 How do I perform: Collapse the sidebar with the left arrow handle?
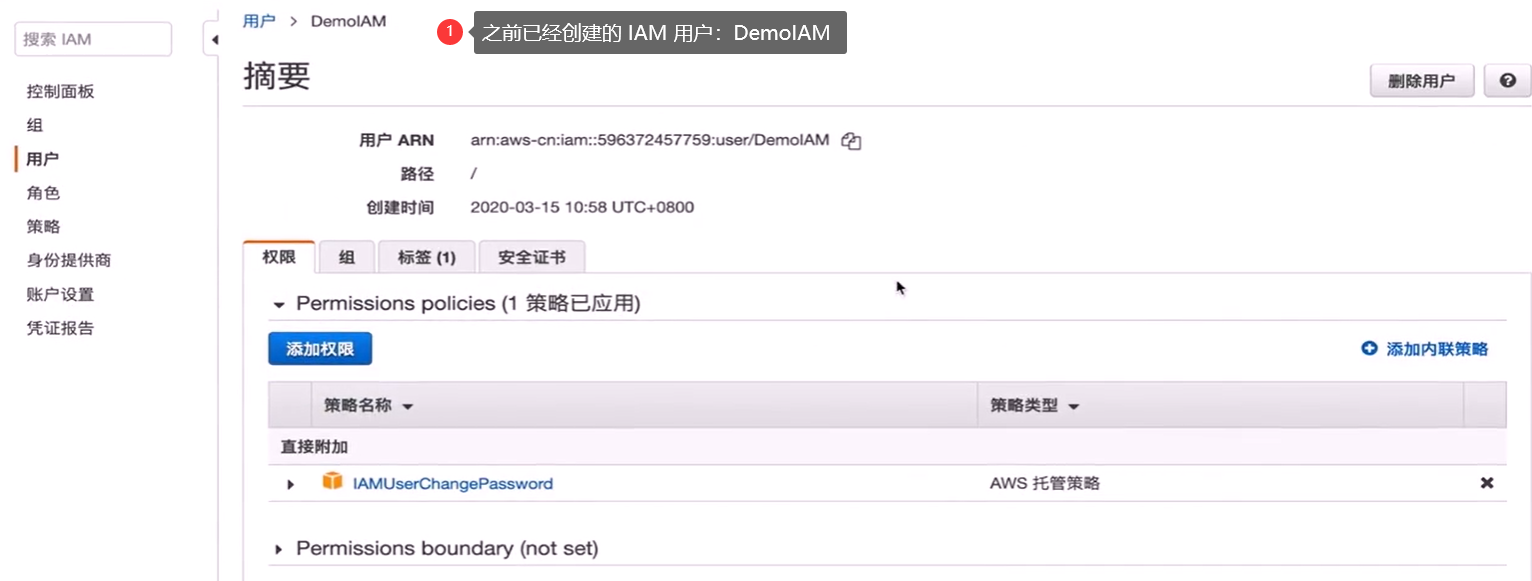pyautogui.click(x=214, y=41)
